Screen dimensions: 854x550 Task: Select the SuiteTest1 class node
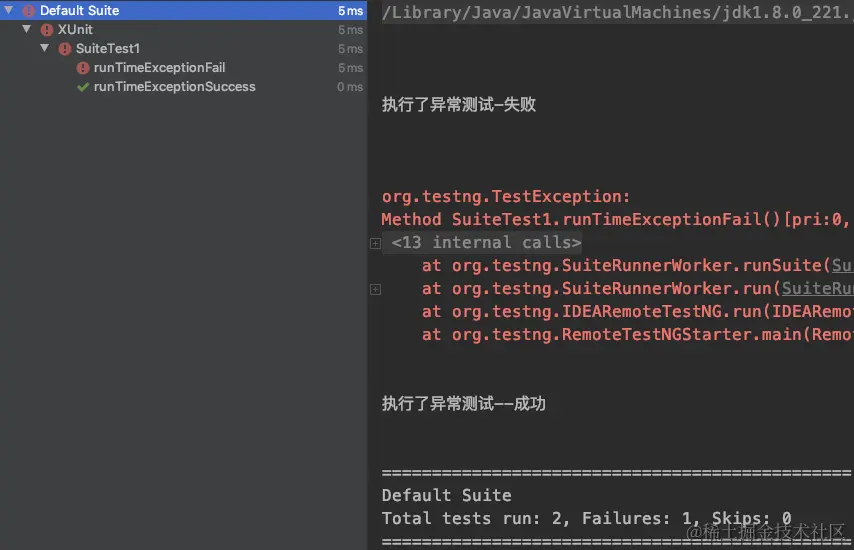[x=108, y=48]
